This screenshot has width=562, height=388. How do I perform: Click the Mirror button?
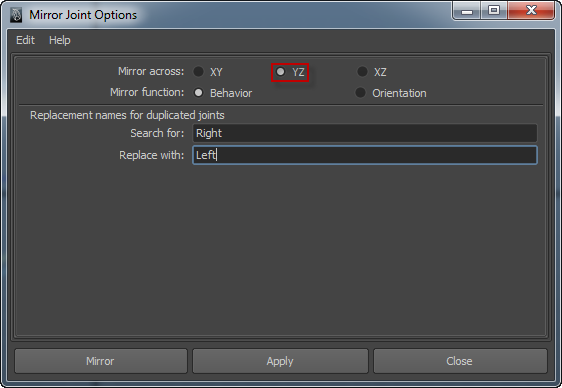pyautogui.click(x=101, y=361)
